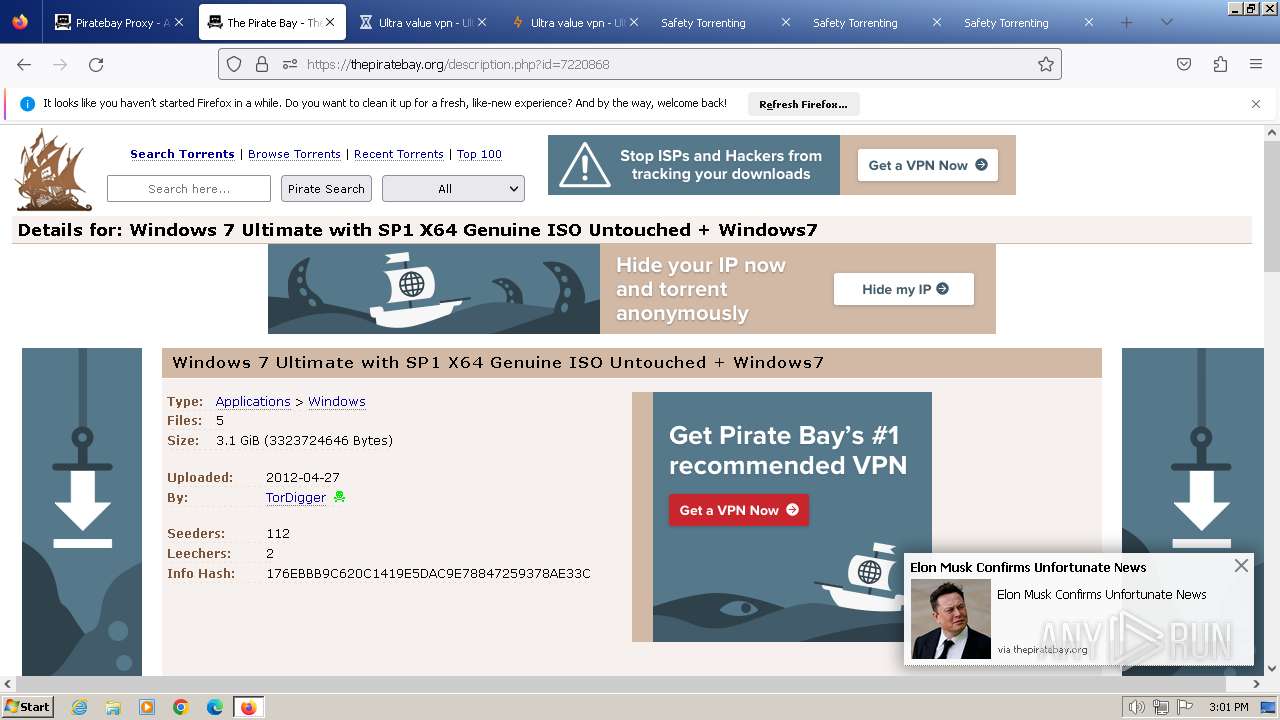Open the Start menu

[x=27, y=707]
